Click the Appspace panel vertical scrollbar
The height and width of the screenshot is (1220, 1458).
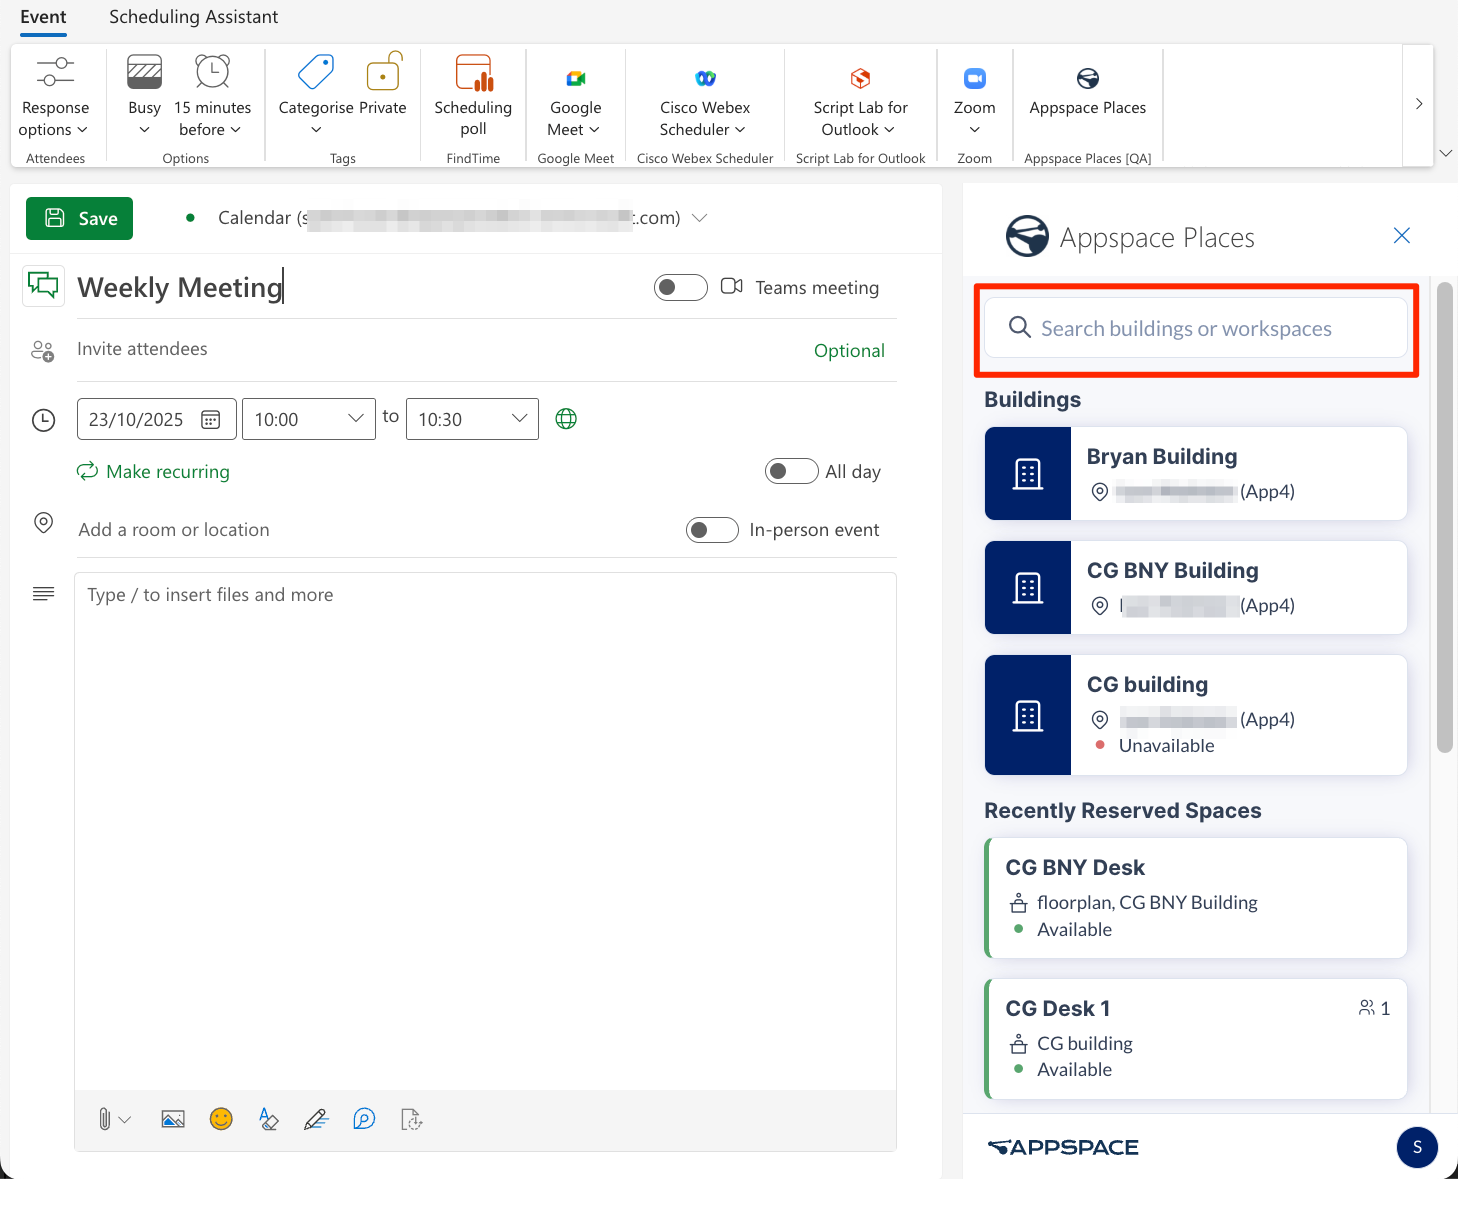coord(1444,517)
